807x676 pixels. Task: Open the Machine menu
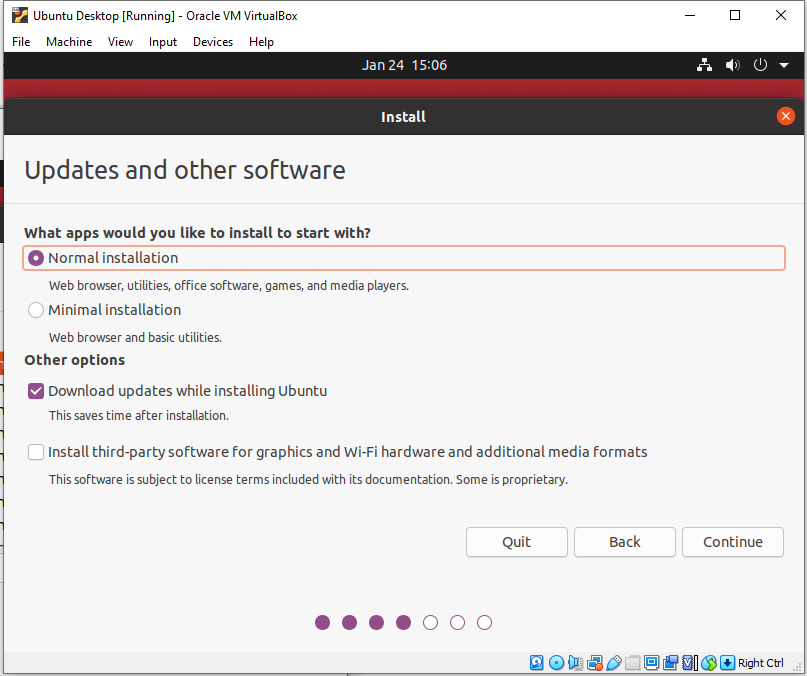point(69,42)
